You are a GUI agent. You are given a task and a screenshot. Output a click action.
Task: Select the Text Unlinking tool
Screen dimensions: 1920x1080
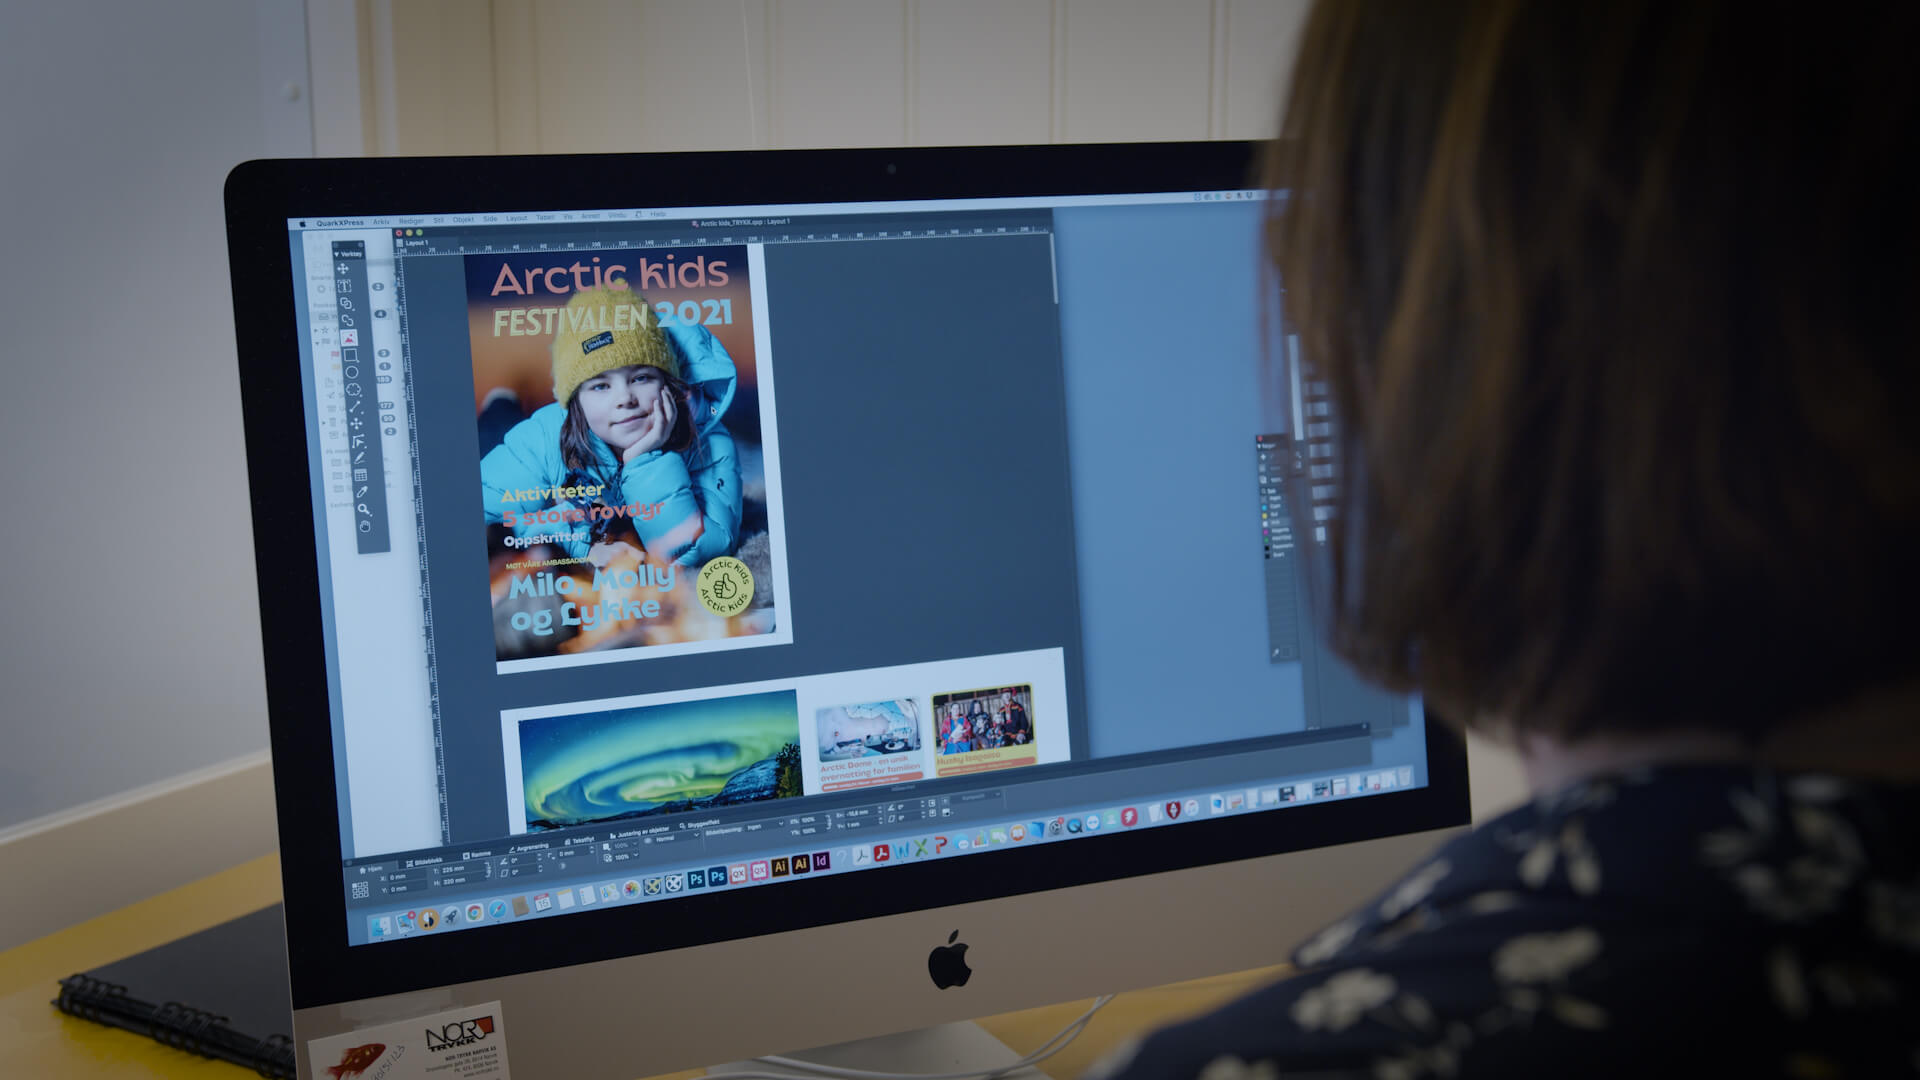tap(347, 320)
